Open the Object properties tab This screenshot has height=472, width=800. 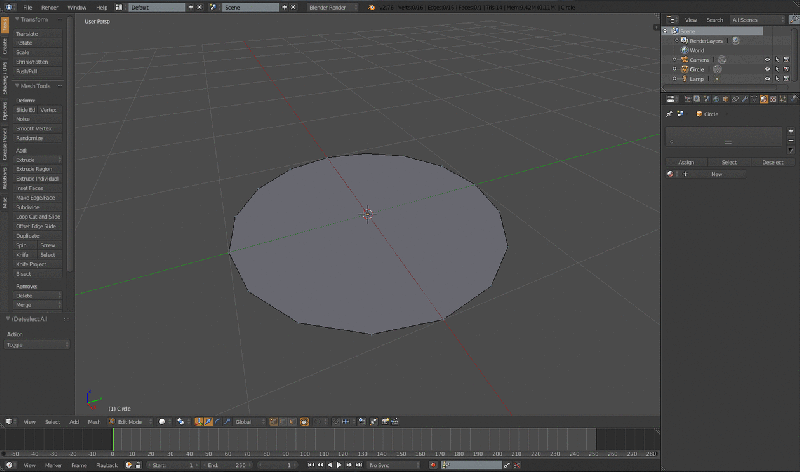[x=726, y=99]
